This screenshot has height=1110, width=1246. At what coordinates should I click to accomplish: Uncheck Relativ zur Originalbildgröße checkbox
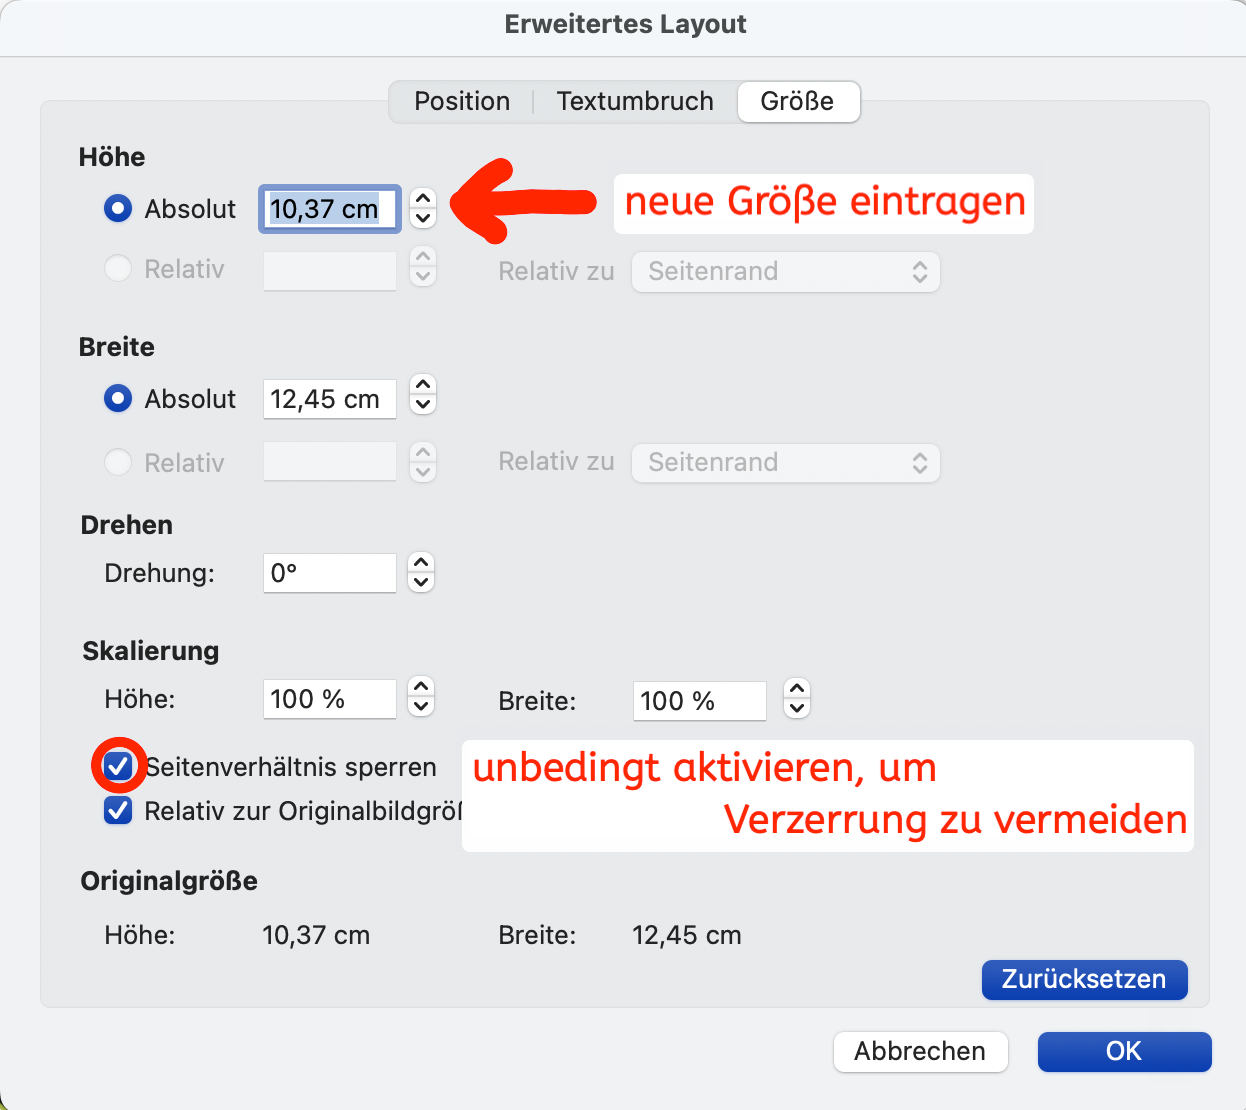click(118, 810)
